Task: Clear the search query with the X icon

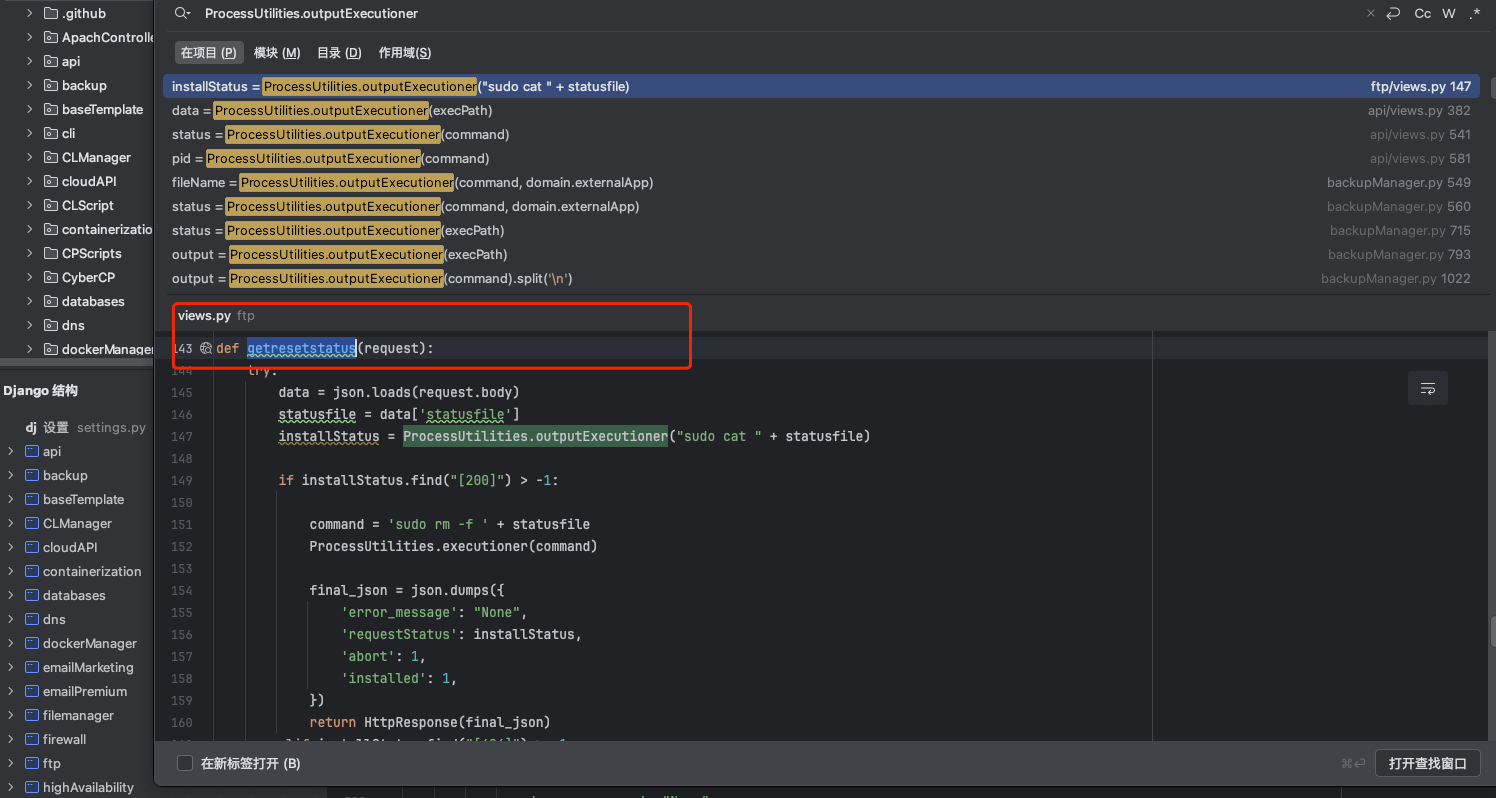Action: click(1369, 13)
